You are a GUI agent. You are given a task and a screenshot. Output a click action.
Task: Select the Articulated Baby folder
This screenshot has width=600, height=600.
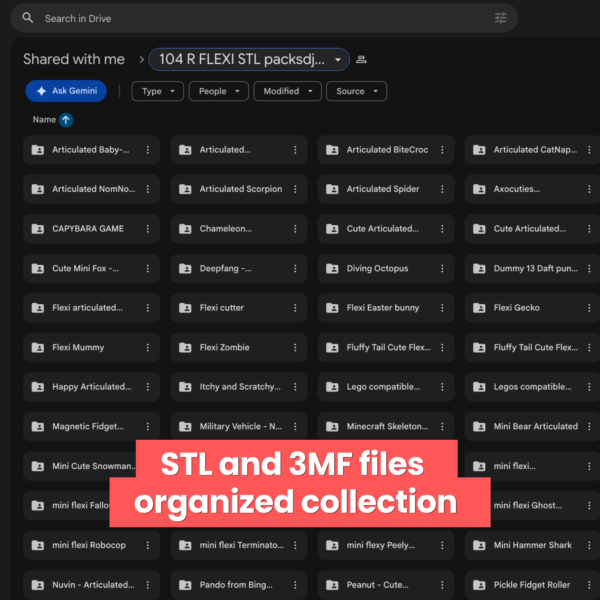[91, 150]
